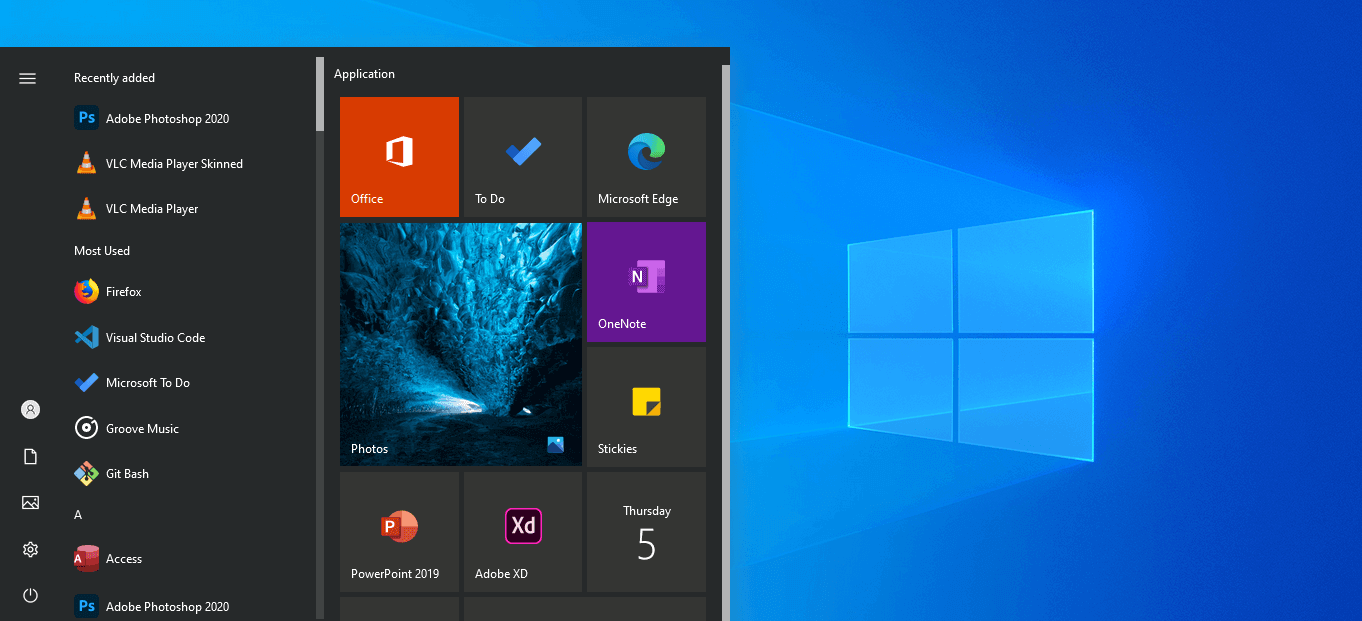Screen dimensions: 1362x621
Task: Open Settings gear in Start sidebar
Action: 30,549
